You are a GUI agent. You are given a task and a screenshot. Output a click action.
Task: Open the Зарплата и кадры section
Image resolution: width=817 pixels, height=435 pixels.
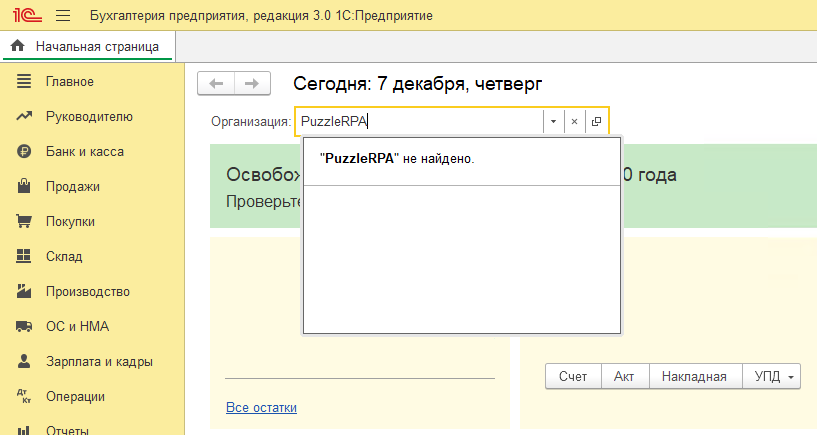99,362
